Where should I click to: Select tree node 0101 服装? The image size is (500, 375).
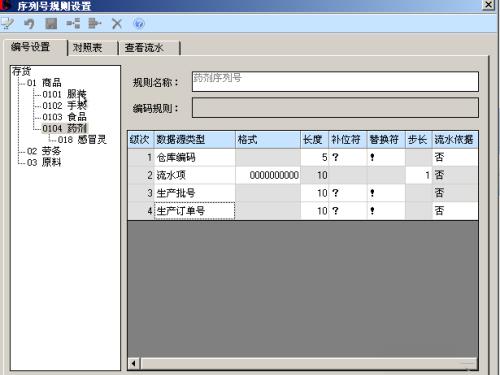pyautogui.click(x=64, y=94)
